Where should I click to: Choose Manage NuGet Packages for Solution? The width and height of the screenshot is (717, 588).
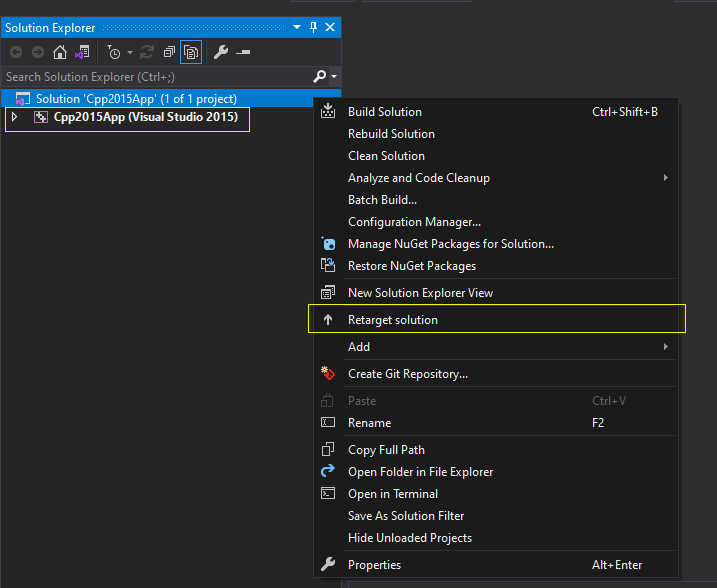(496, 244)
